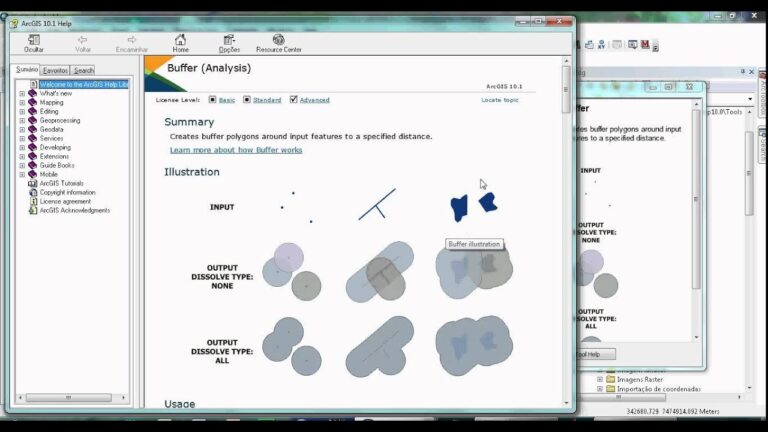Click the ArcGIS Tutorials open-book icon

coord(33,183)
